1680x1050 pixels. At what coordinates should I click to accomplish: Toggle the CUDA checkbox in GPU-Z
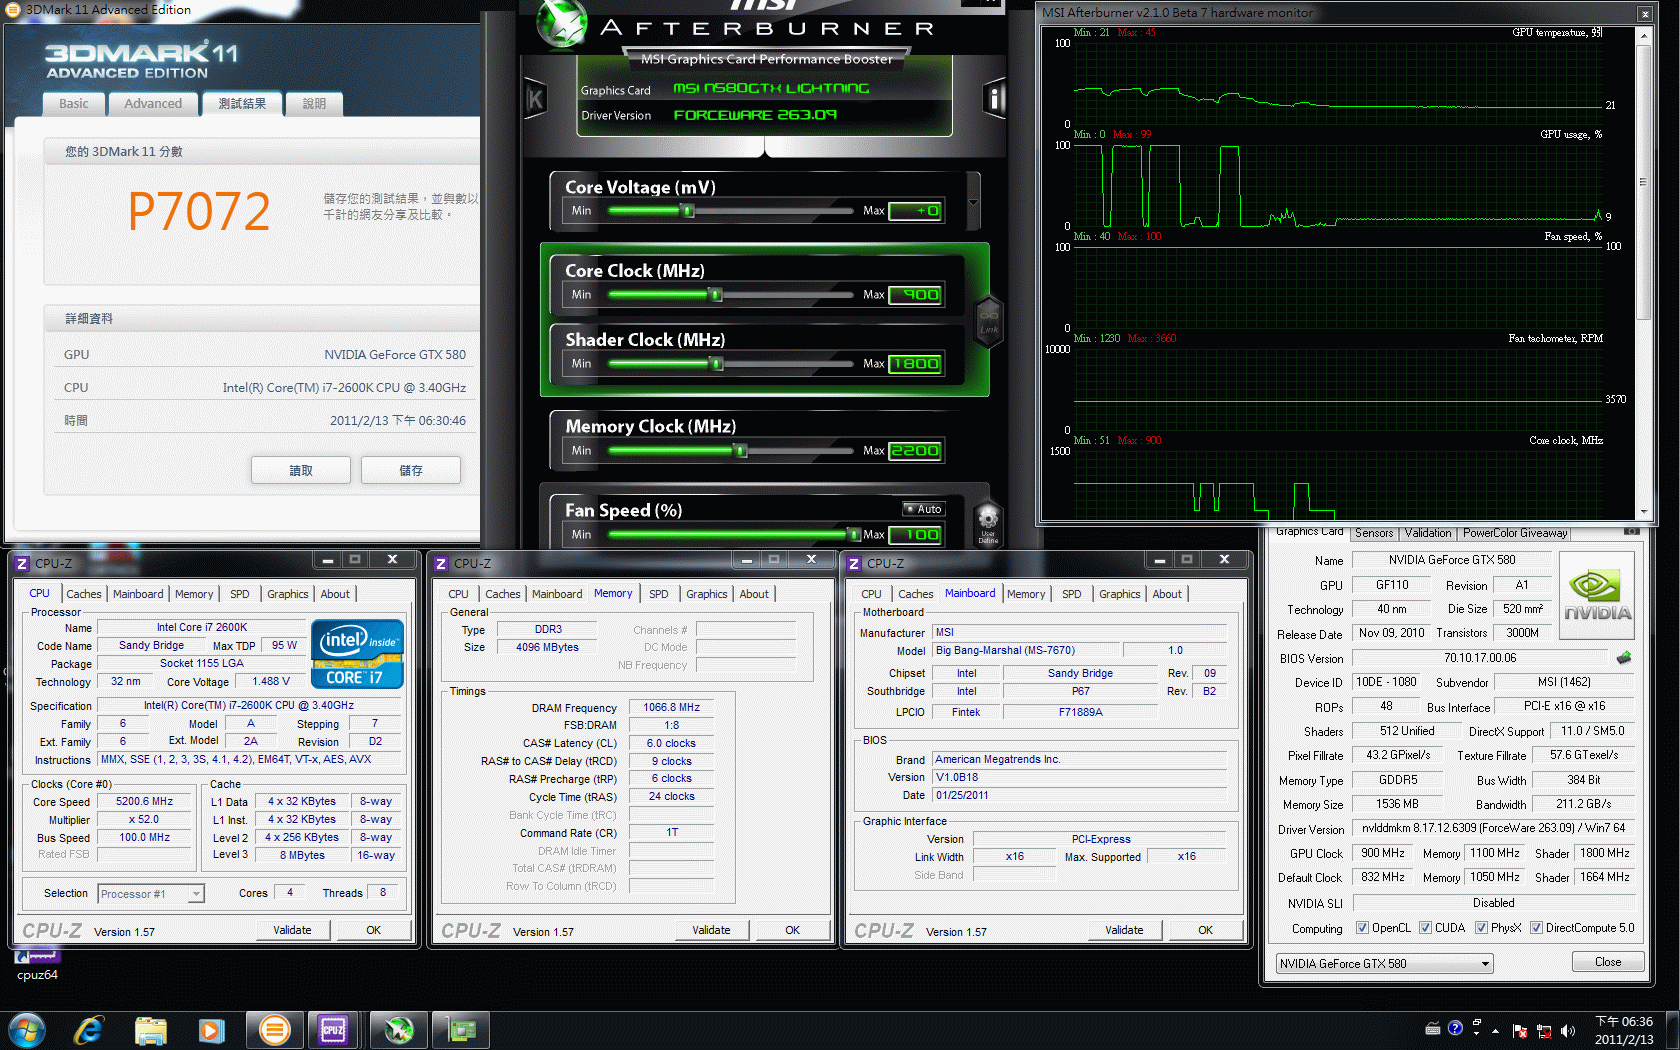(x=1425, y=927)
